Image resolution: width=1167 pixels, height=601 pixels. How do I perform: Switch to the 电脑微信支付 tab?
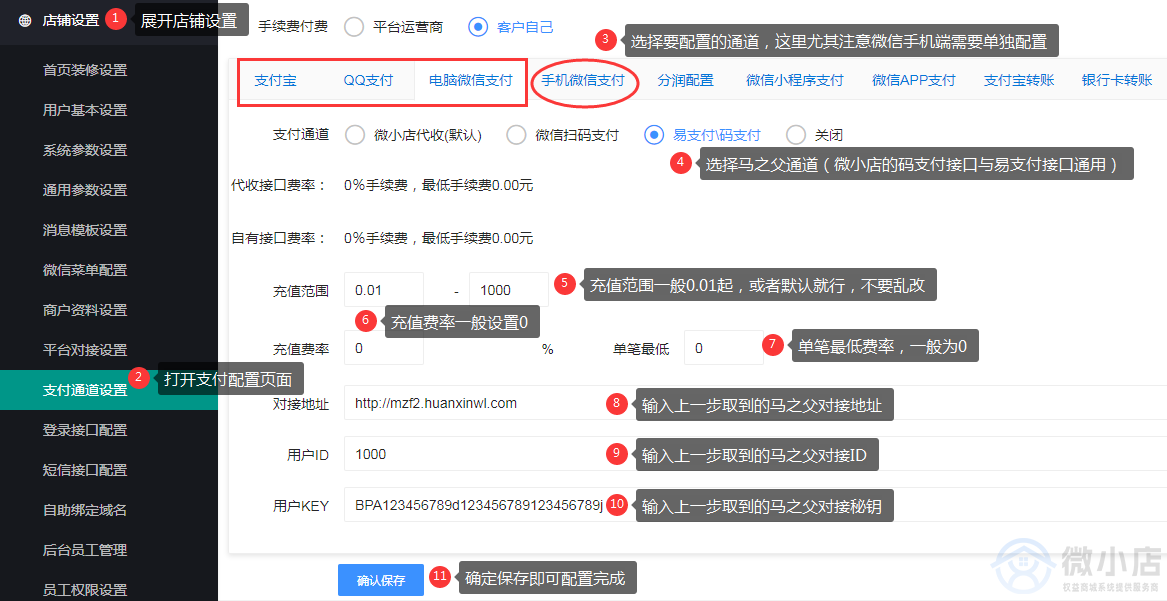point(470,80)
